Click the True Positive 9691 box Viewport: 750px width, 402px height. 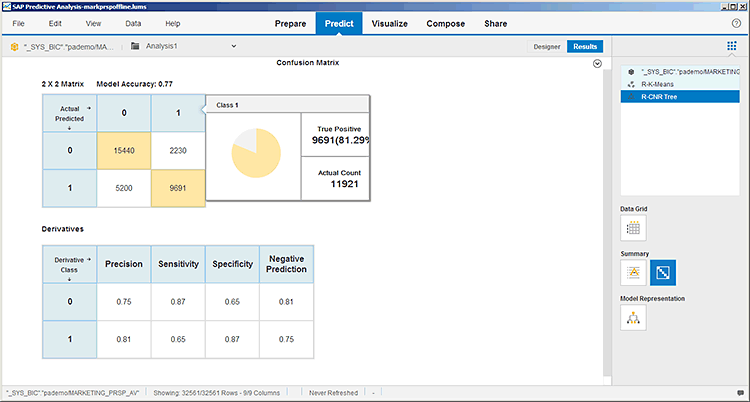pyautogui.click(x=335, y=135)
